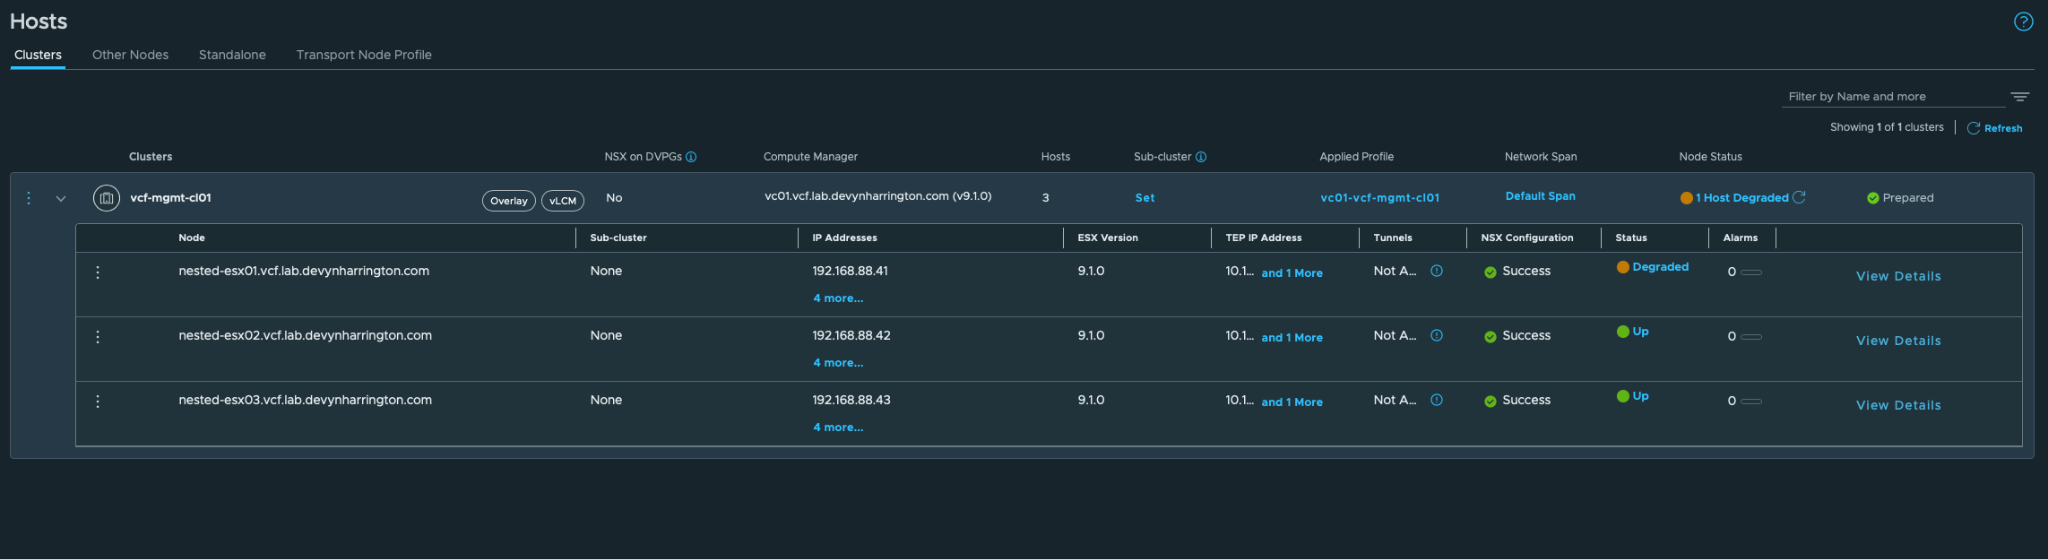Expand 4 more IP addresses for nested-esx01
The height and width of the screenshot is (559, 2048).
tap(838, 298)
